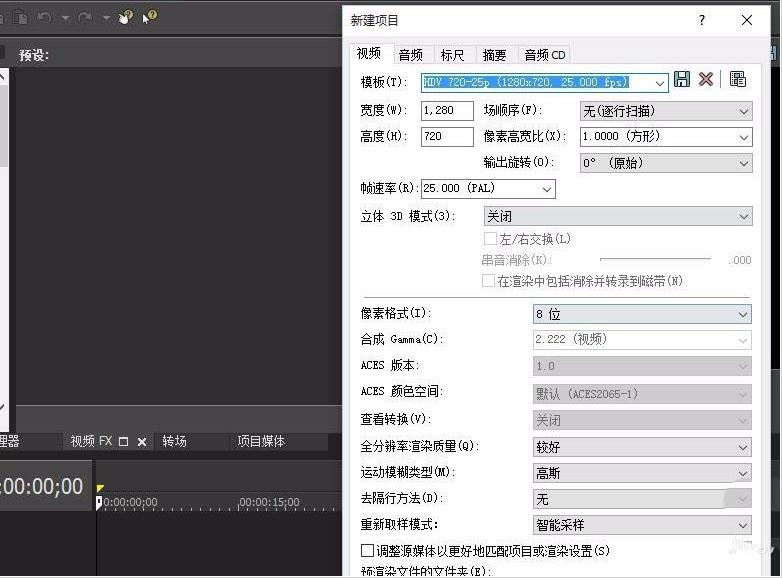Viewport: 782px width, 578px height.
Task: Click the redo arrow toolbar icon
Action: pos(85,18)
